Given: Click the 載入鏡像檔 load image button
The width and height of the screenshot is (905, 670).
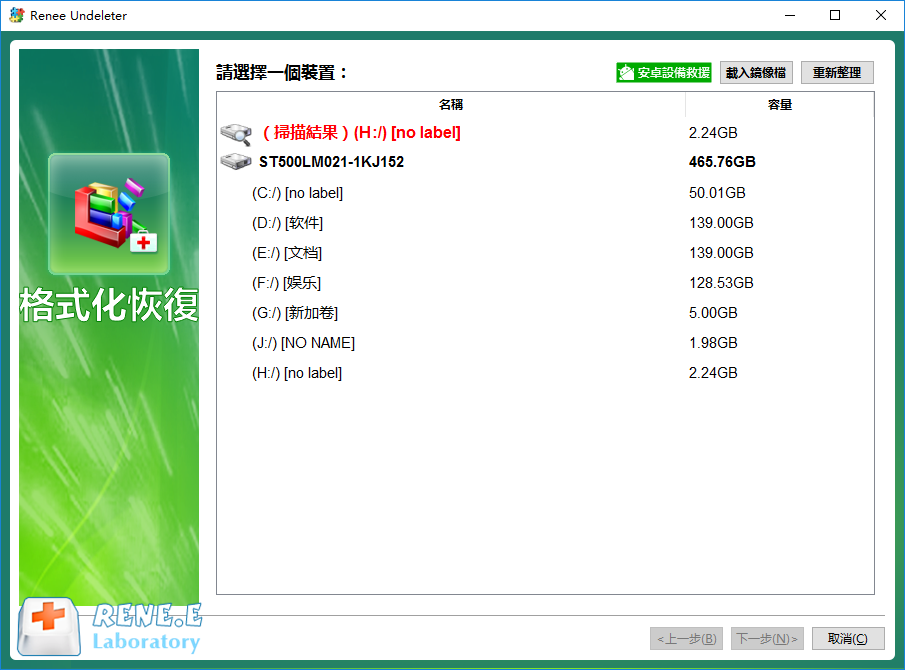Looking at the screenshot, I should [x=756, y=73].
